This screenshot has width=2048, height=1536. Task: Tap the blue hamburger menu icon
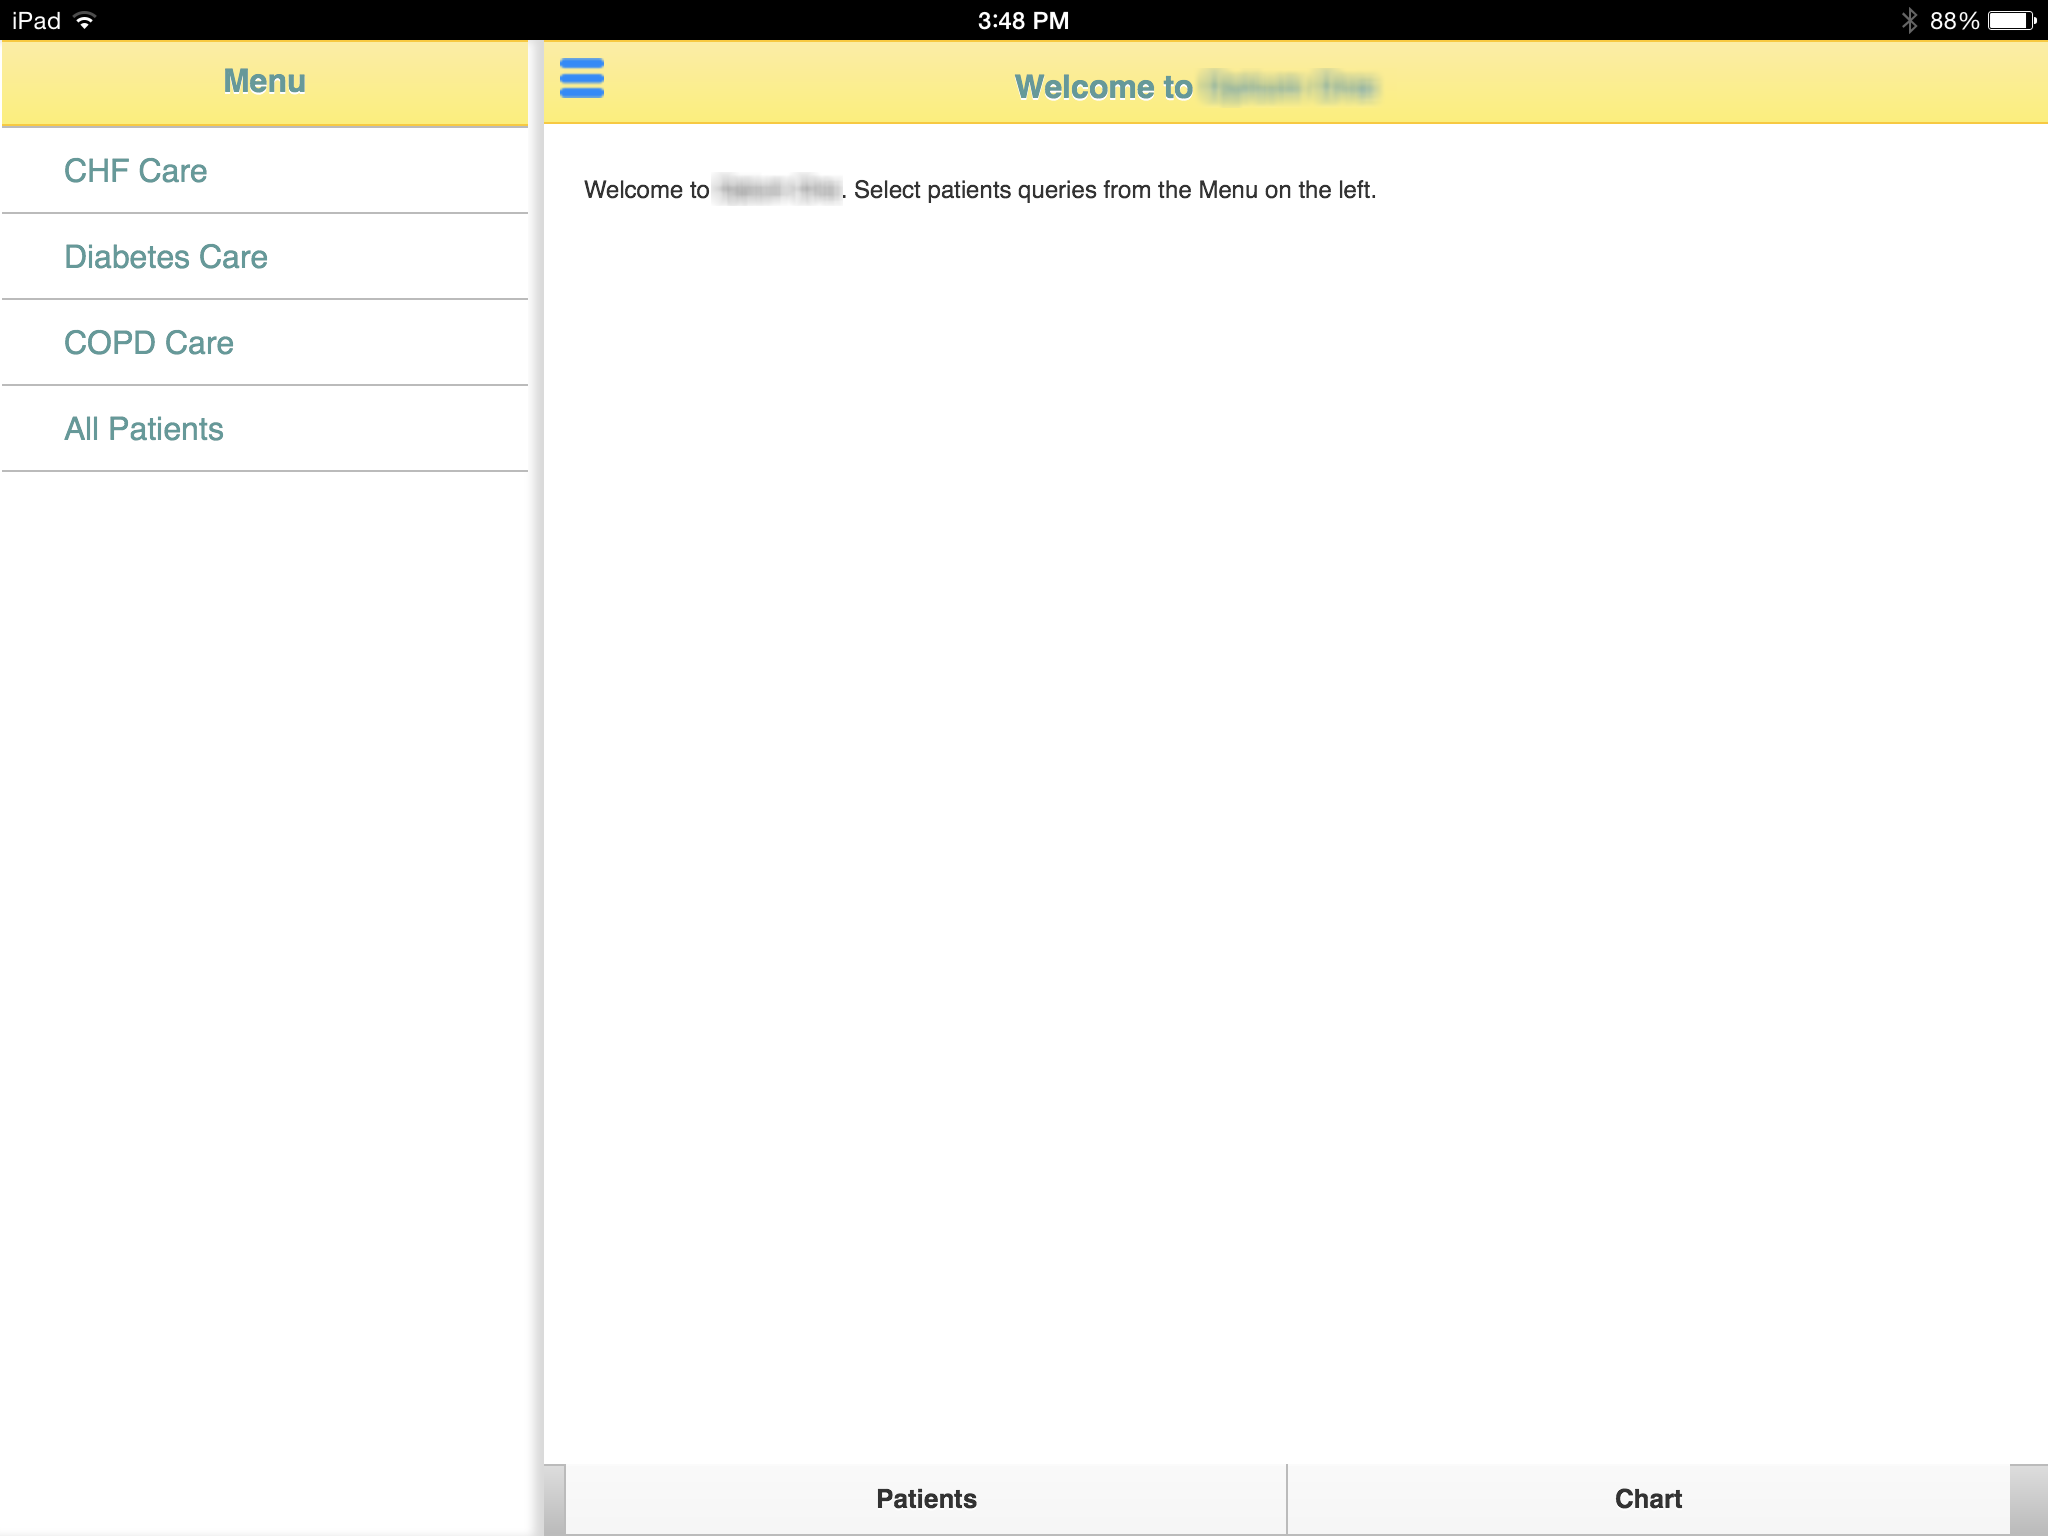tap(581, 78)
